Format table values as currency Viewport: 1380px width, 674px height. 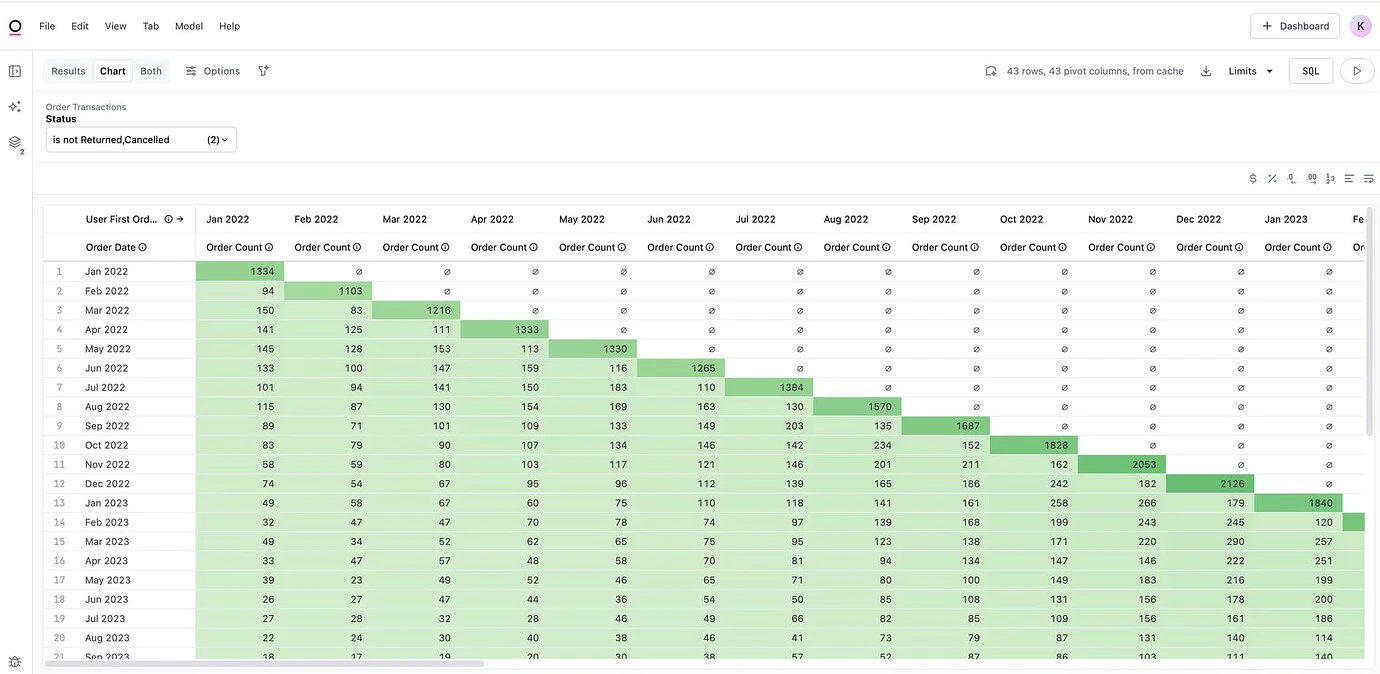coord(1253,177)
